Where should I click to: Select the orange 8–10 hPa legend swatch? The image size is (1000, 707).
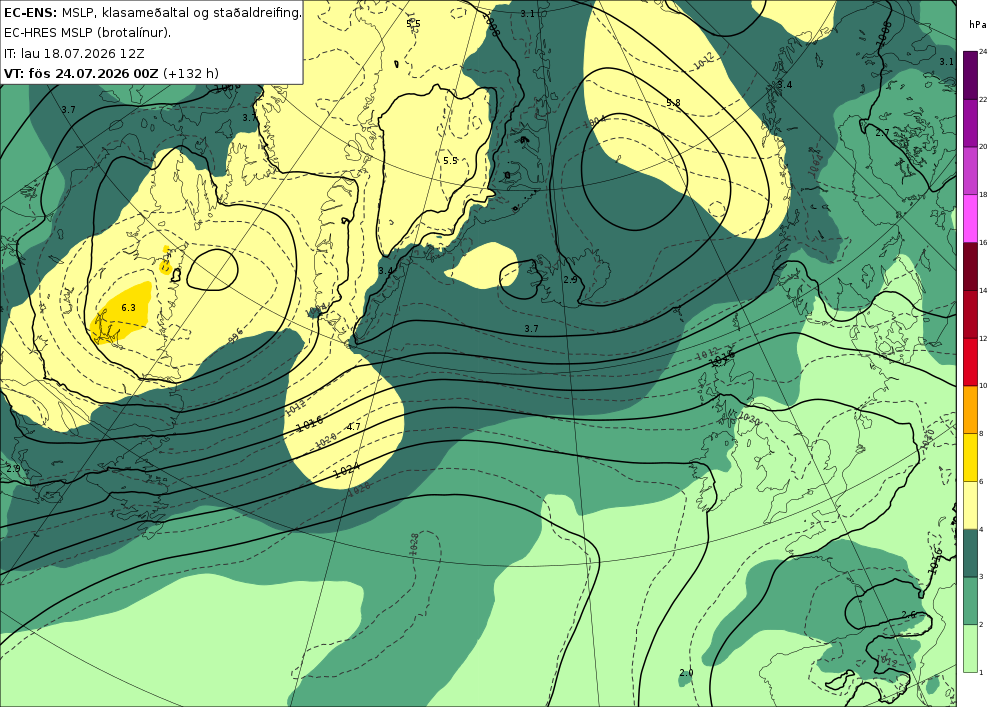(971, 410)
